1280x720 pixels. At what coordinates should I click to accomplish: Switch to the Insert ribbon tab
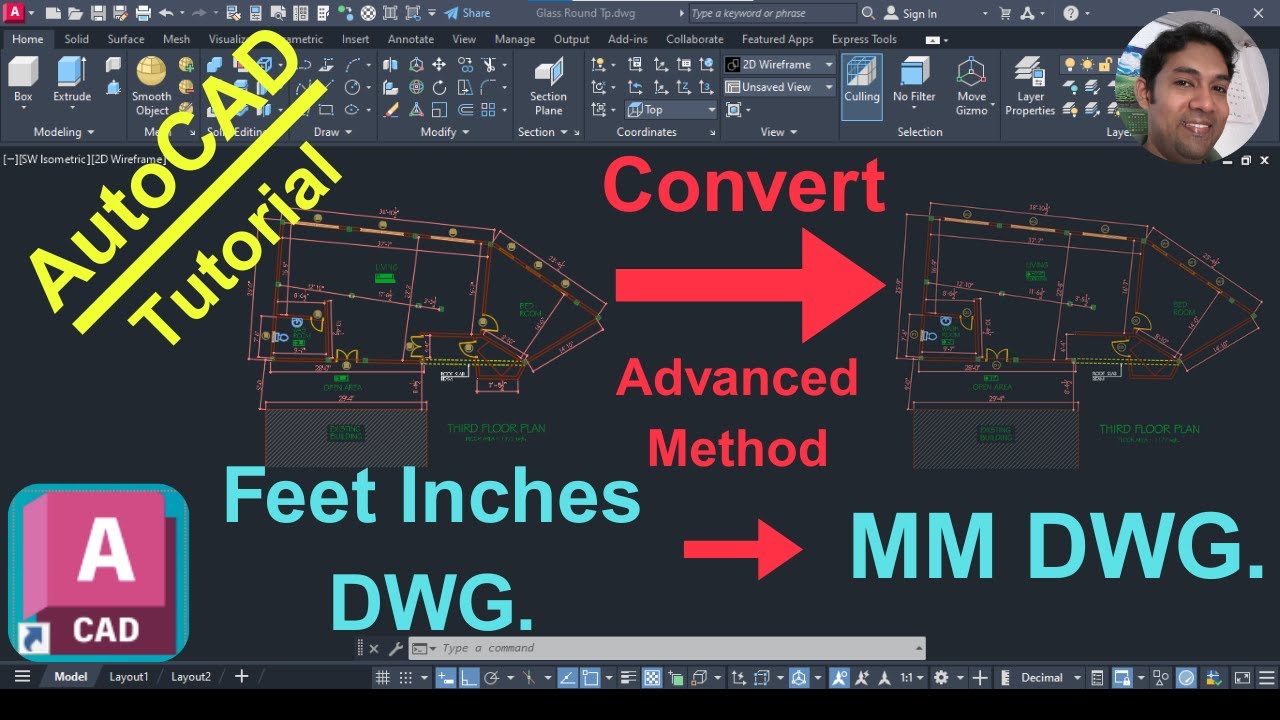pyautogui.click(x=355, y=39)
